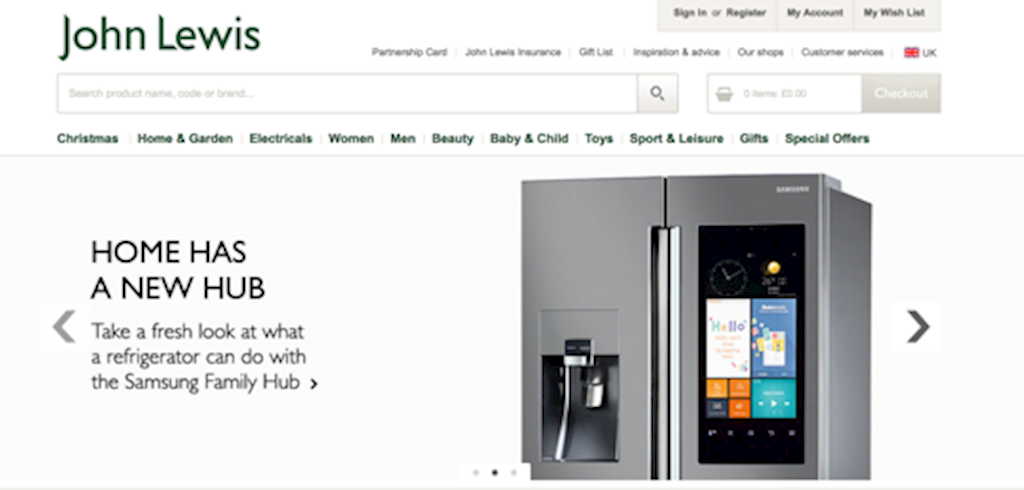Open the Christmas category
The width and height of the screenshot is (1024, 490).
88,139
